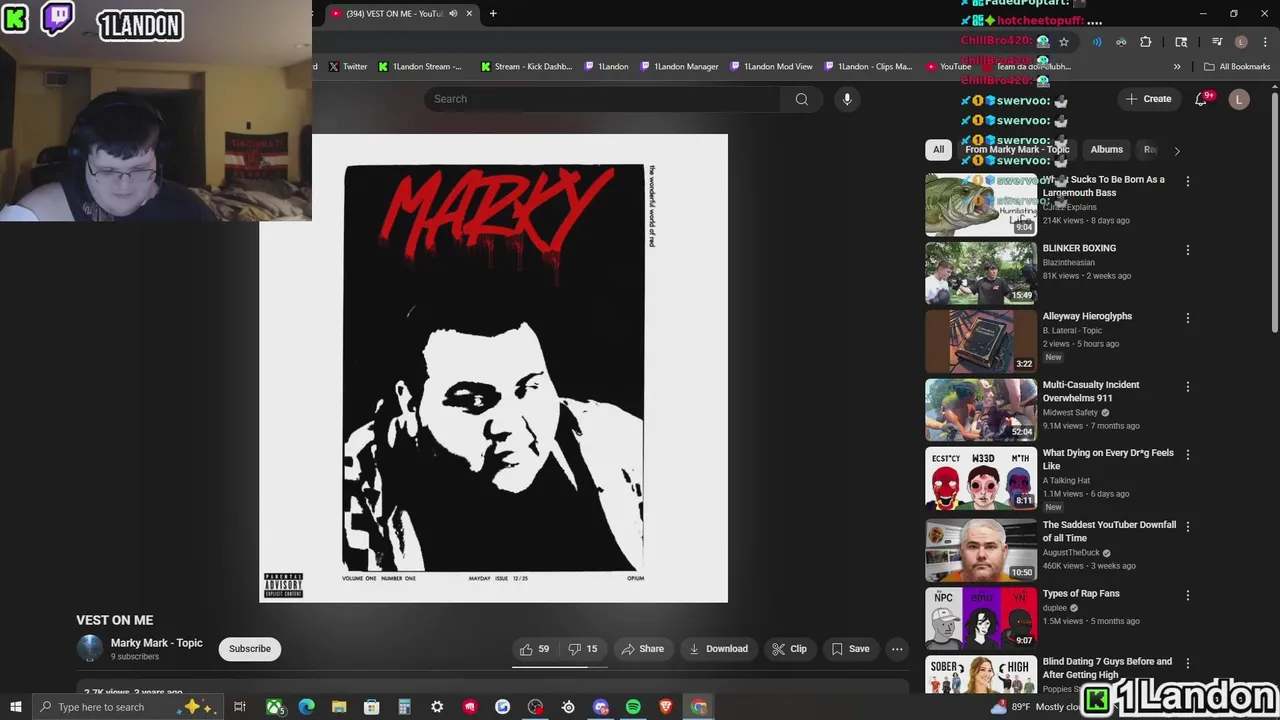Bookmark this page with the star icon
This screenshot has width=1280, height=720.
[x=1064, y=42]
